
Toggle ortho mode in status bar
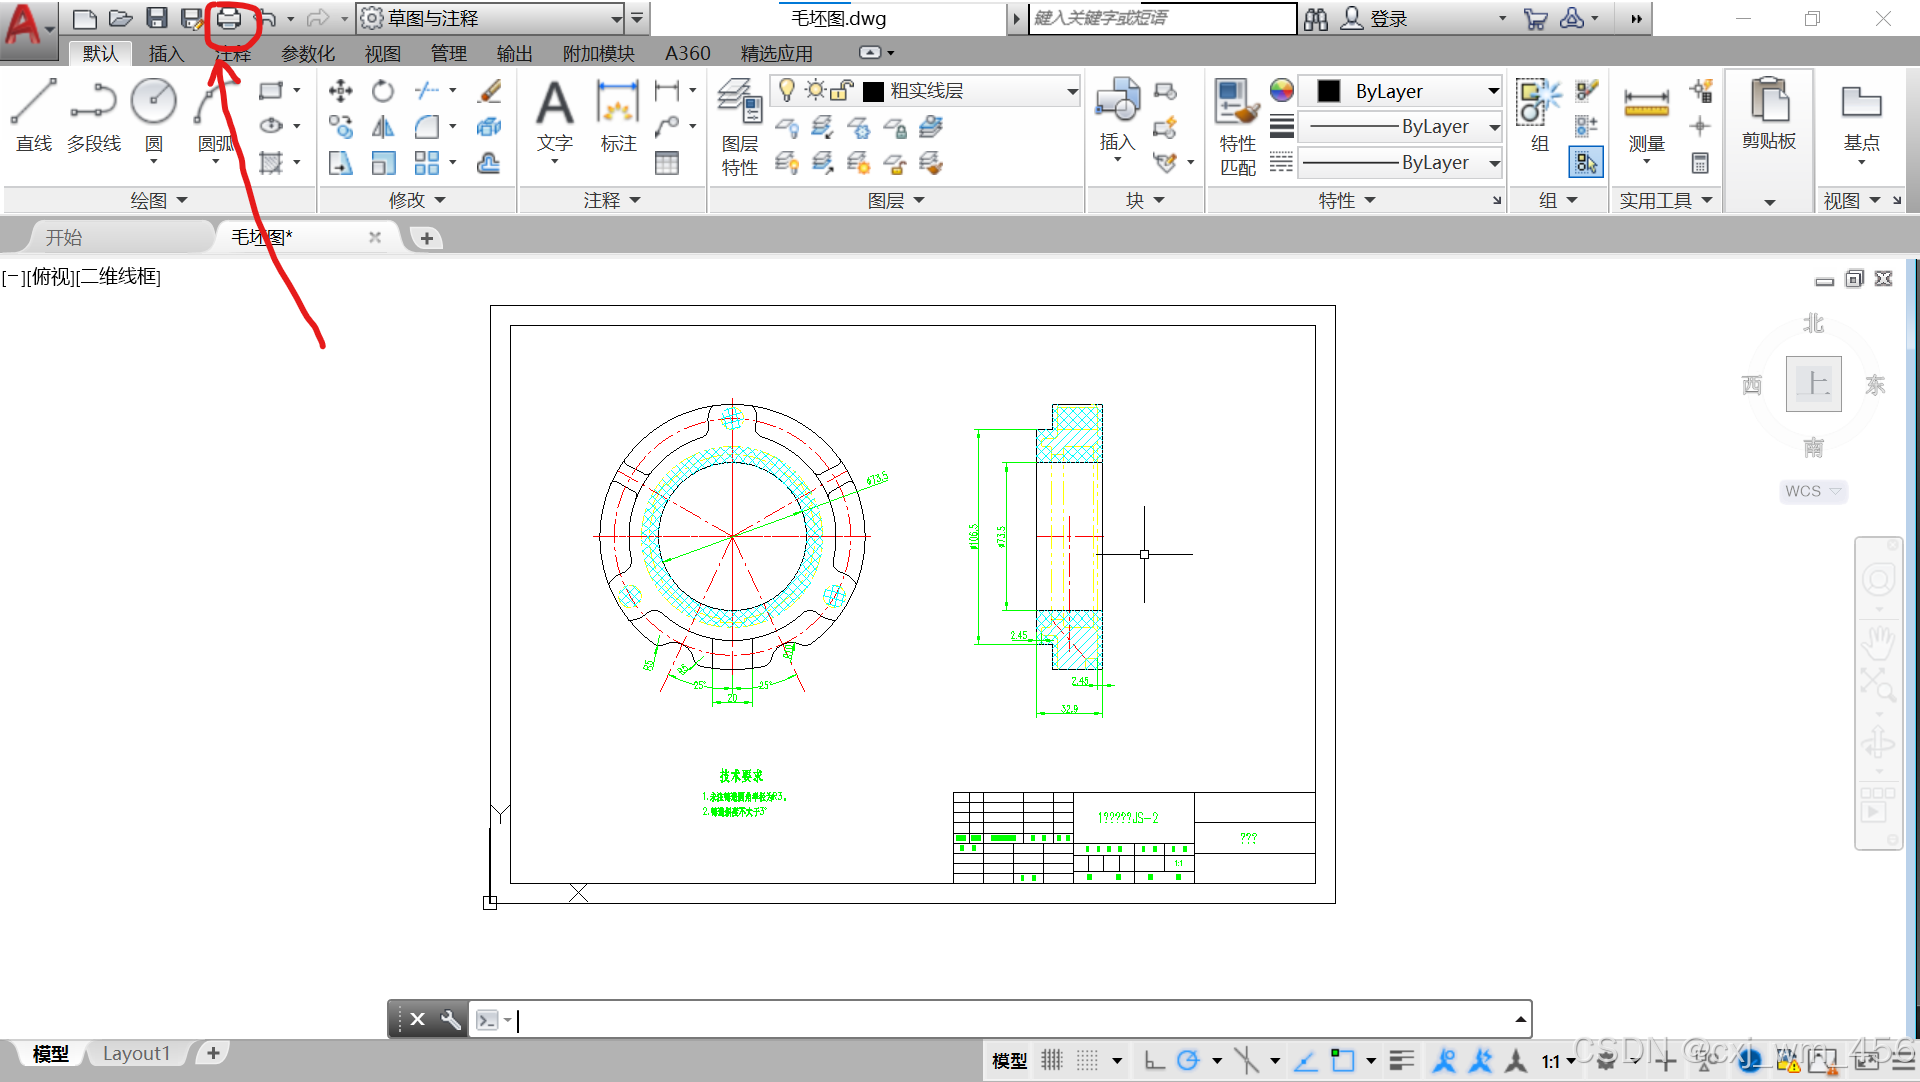tap(1154, 1060)
